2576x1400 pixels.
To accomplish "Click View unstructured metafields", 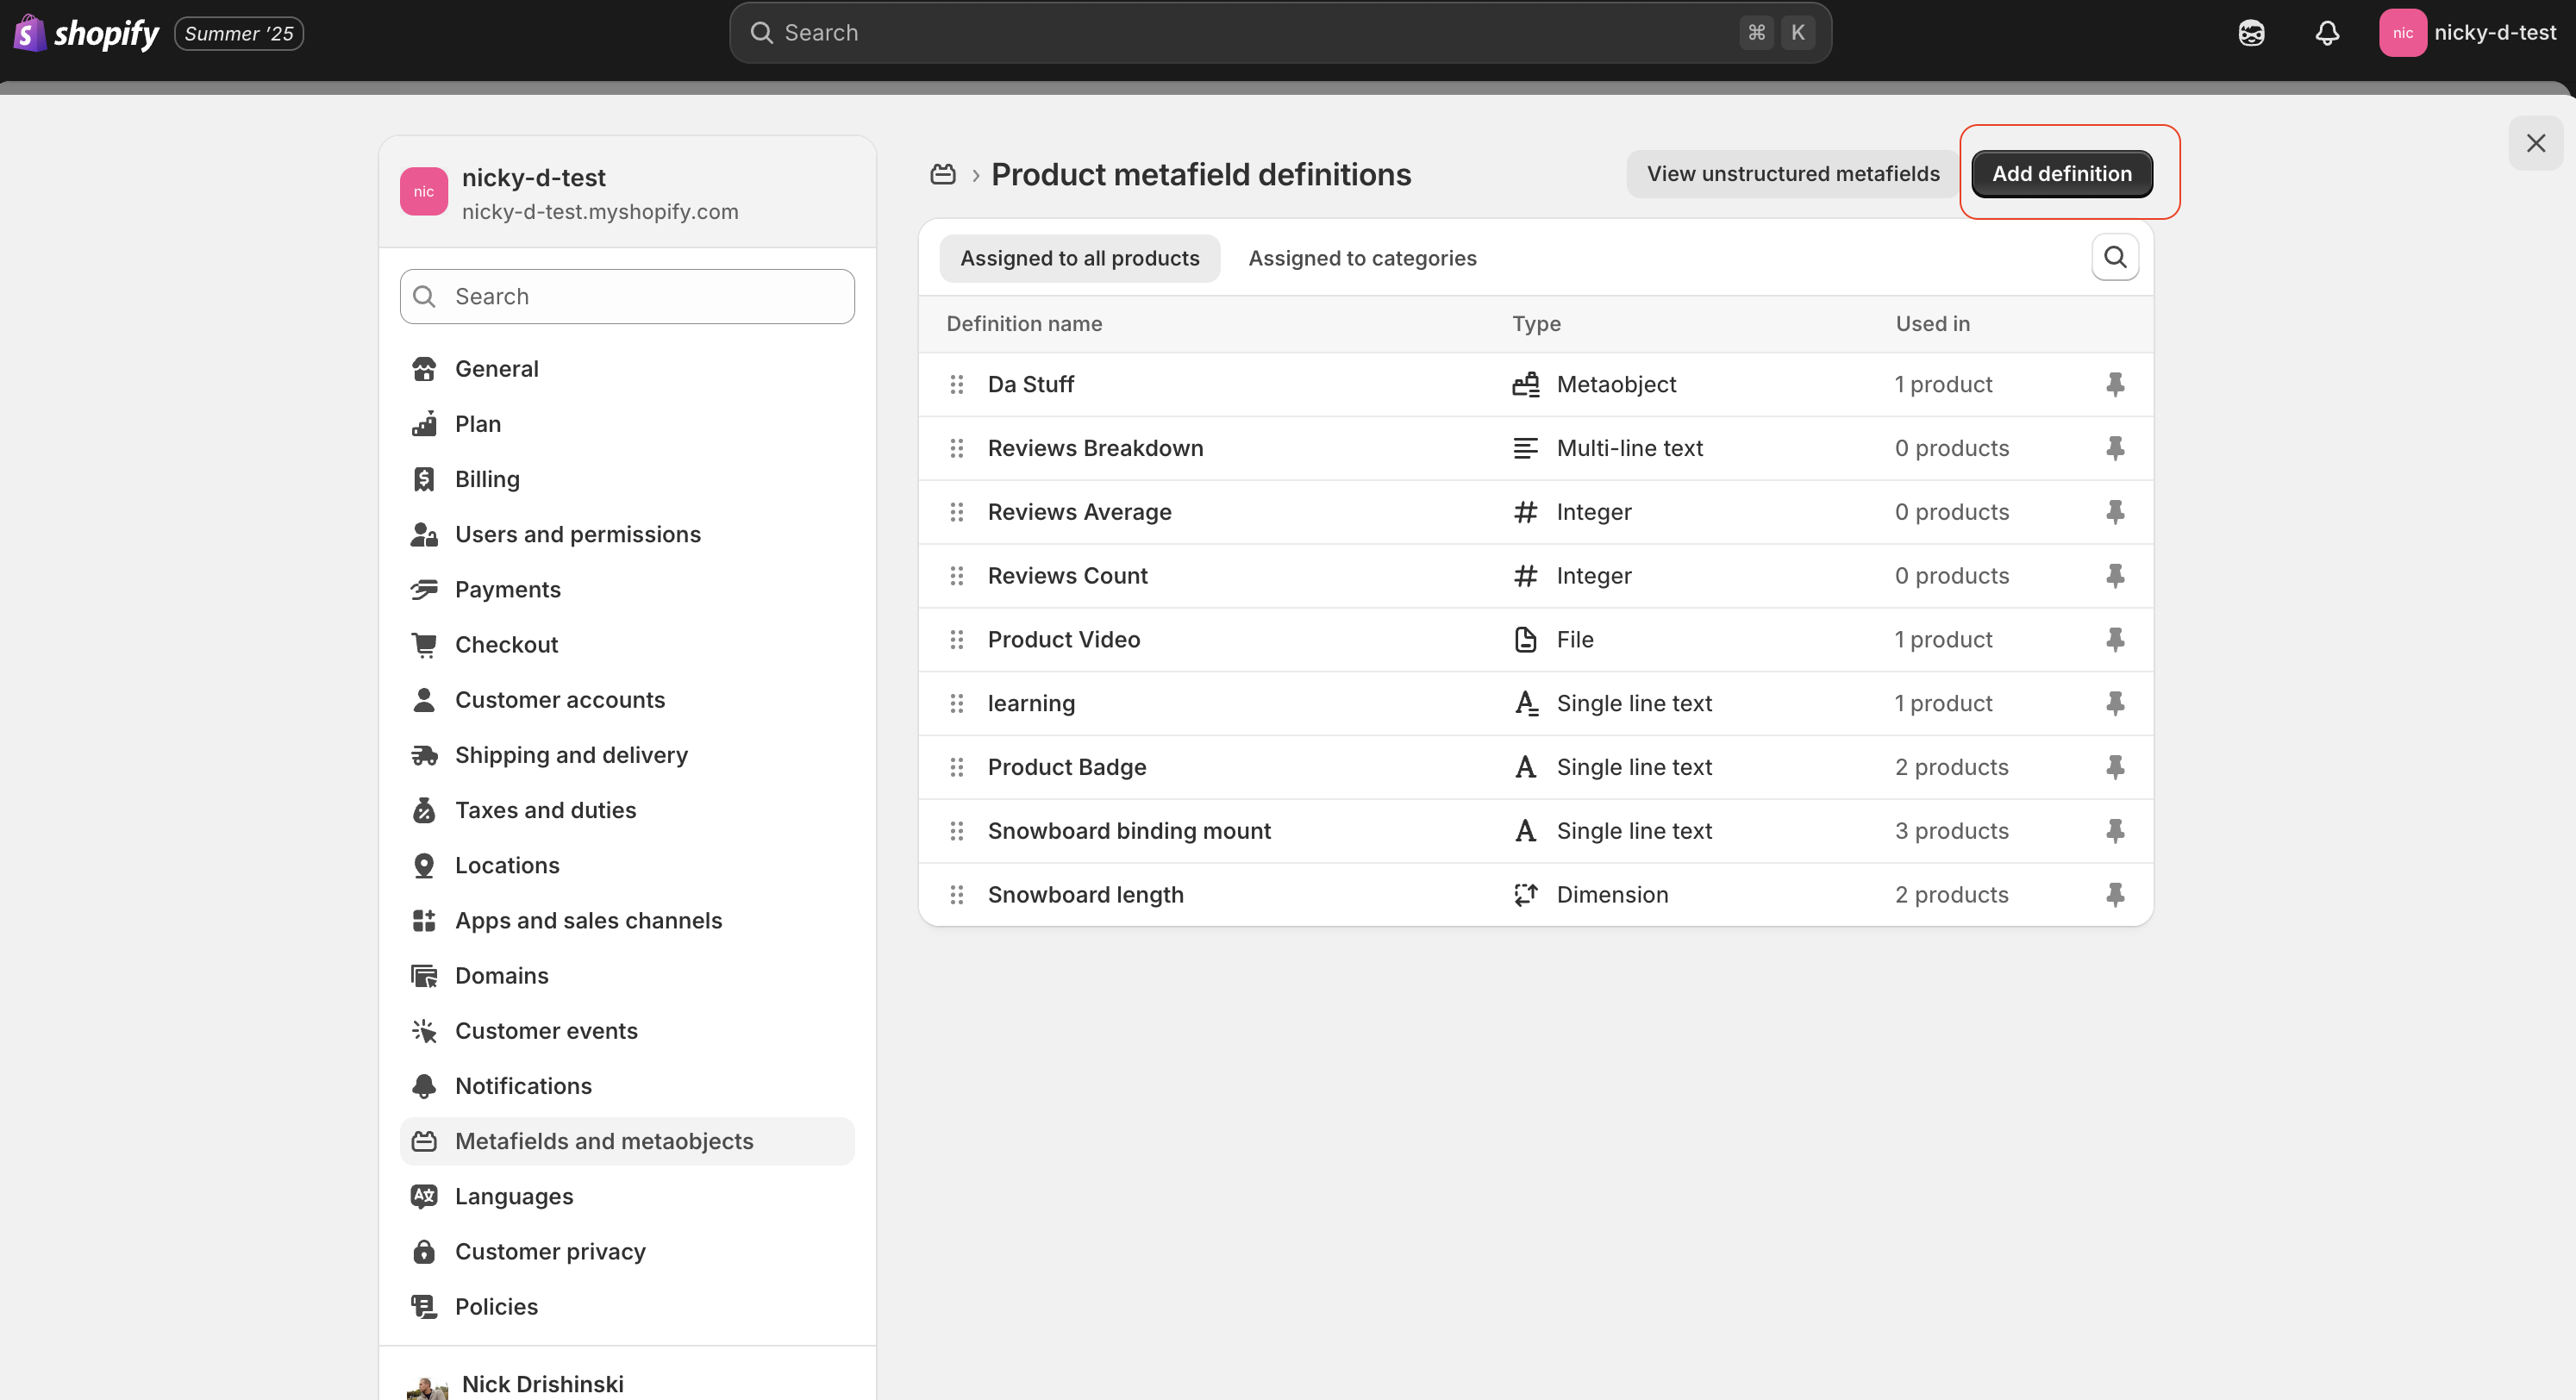I will tap(1792, 174).
